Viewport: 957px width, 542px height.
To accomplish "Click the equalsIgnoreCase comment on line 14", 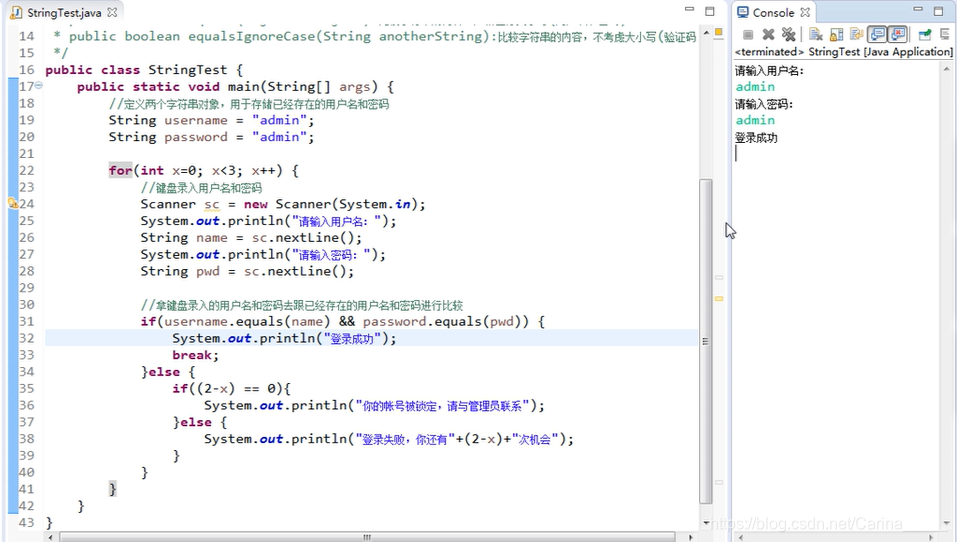I will [374, 36].
